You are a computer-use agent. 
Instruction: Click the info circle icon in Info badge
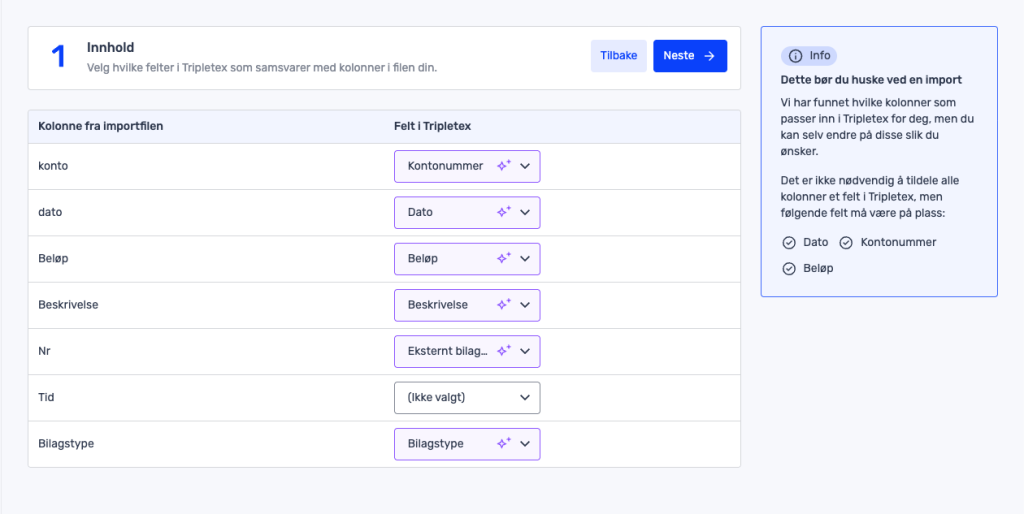[795, 56]
